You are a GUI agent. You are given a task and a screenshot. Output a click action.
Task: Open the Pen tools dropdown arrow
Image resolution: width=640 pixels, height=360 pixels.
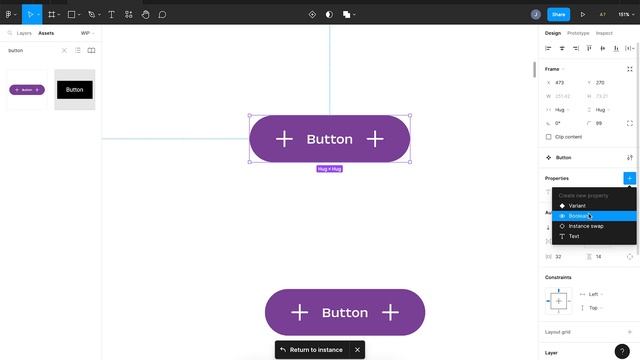click(x=99, y=15)
